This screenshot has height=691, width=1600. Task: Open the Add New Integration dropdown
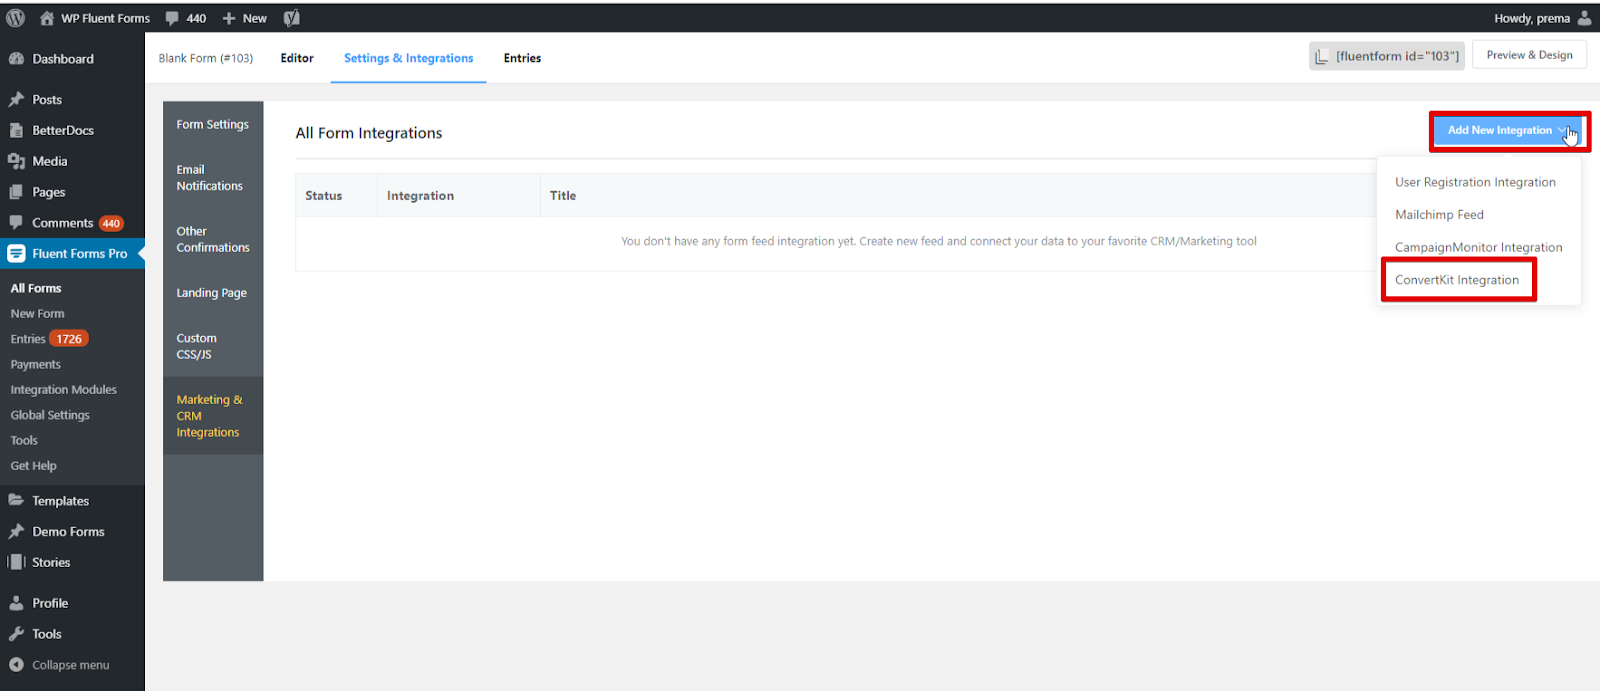tap(1508, 131)
